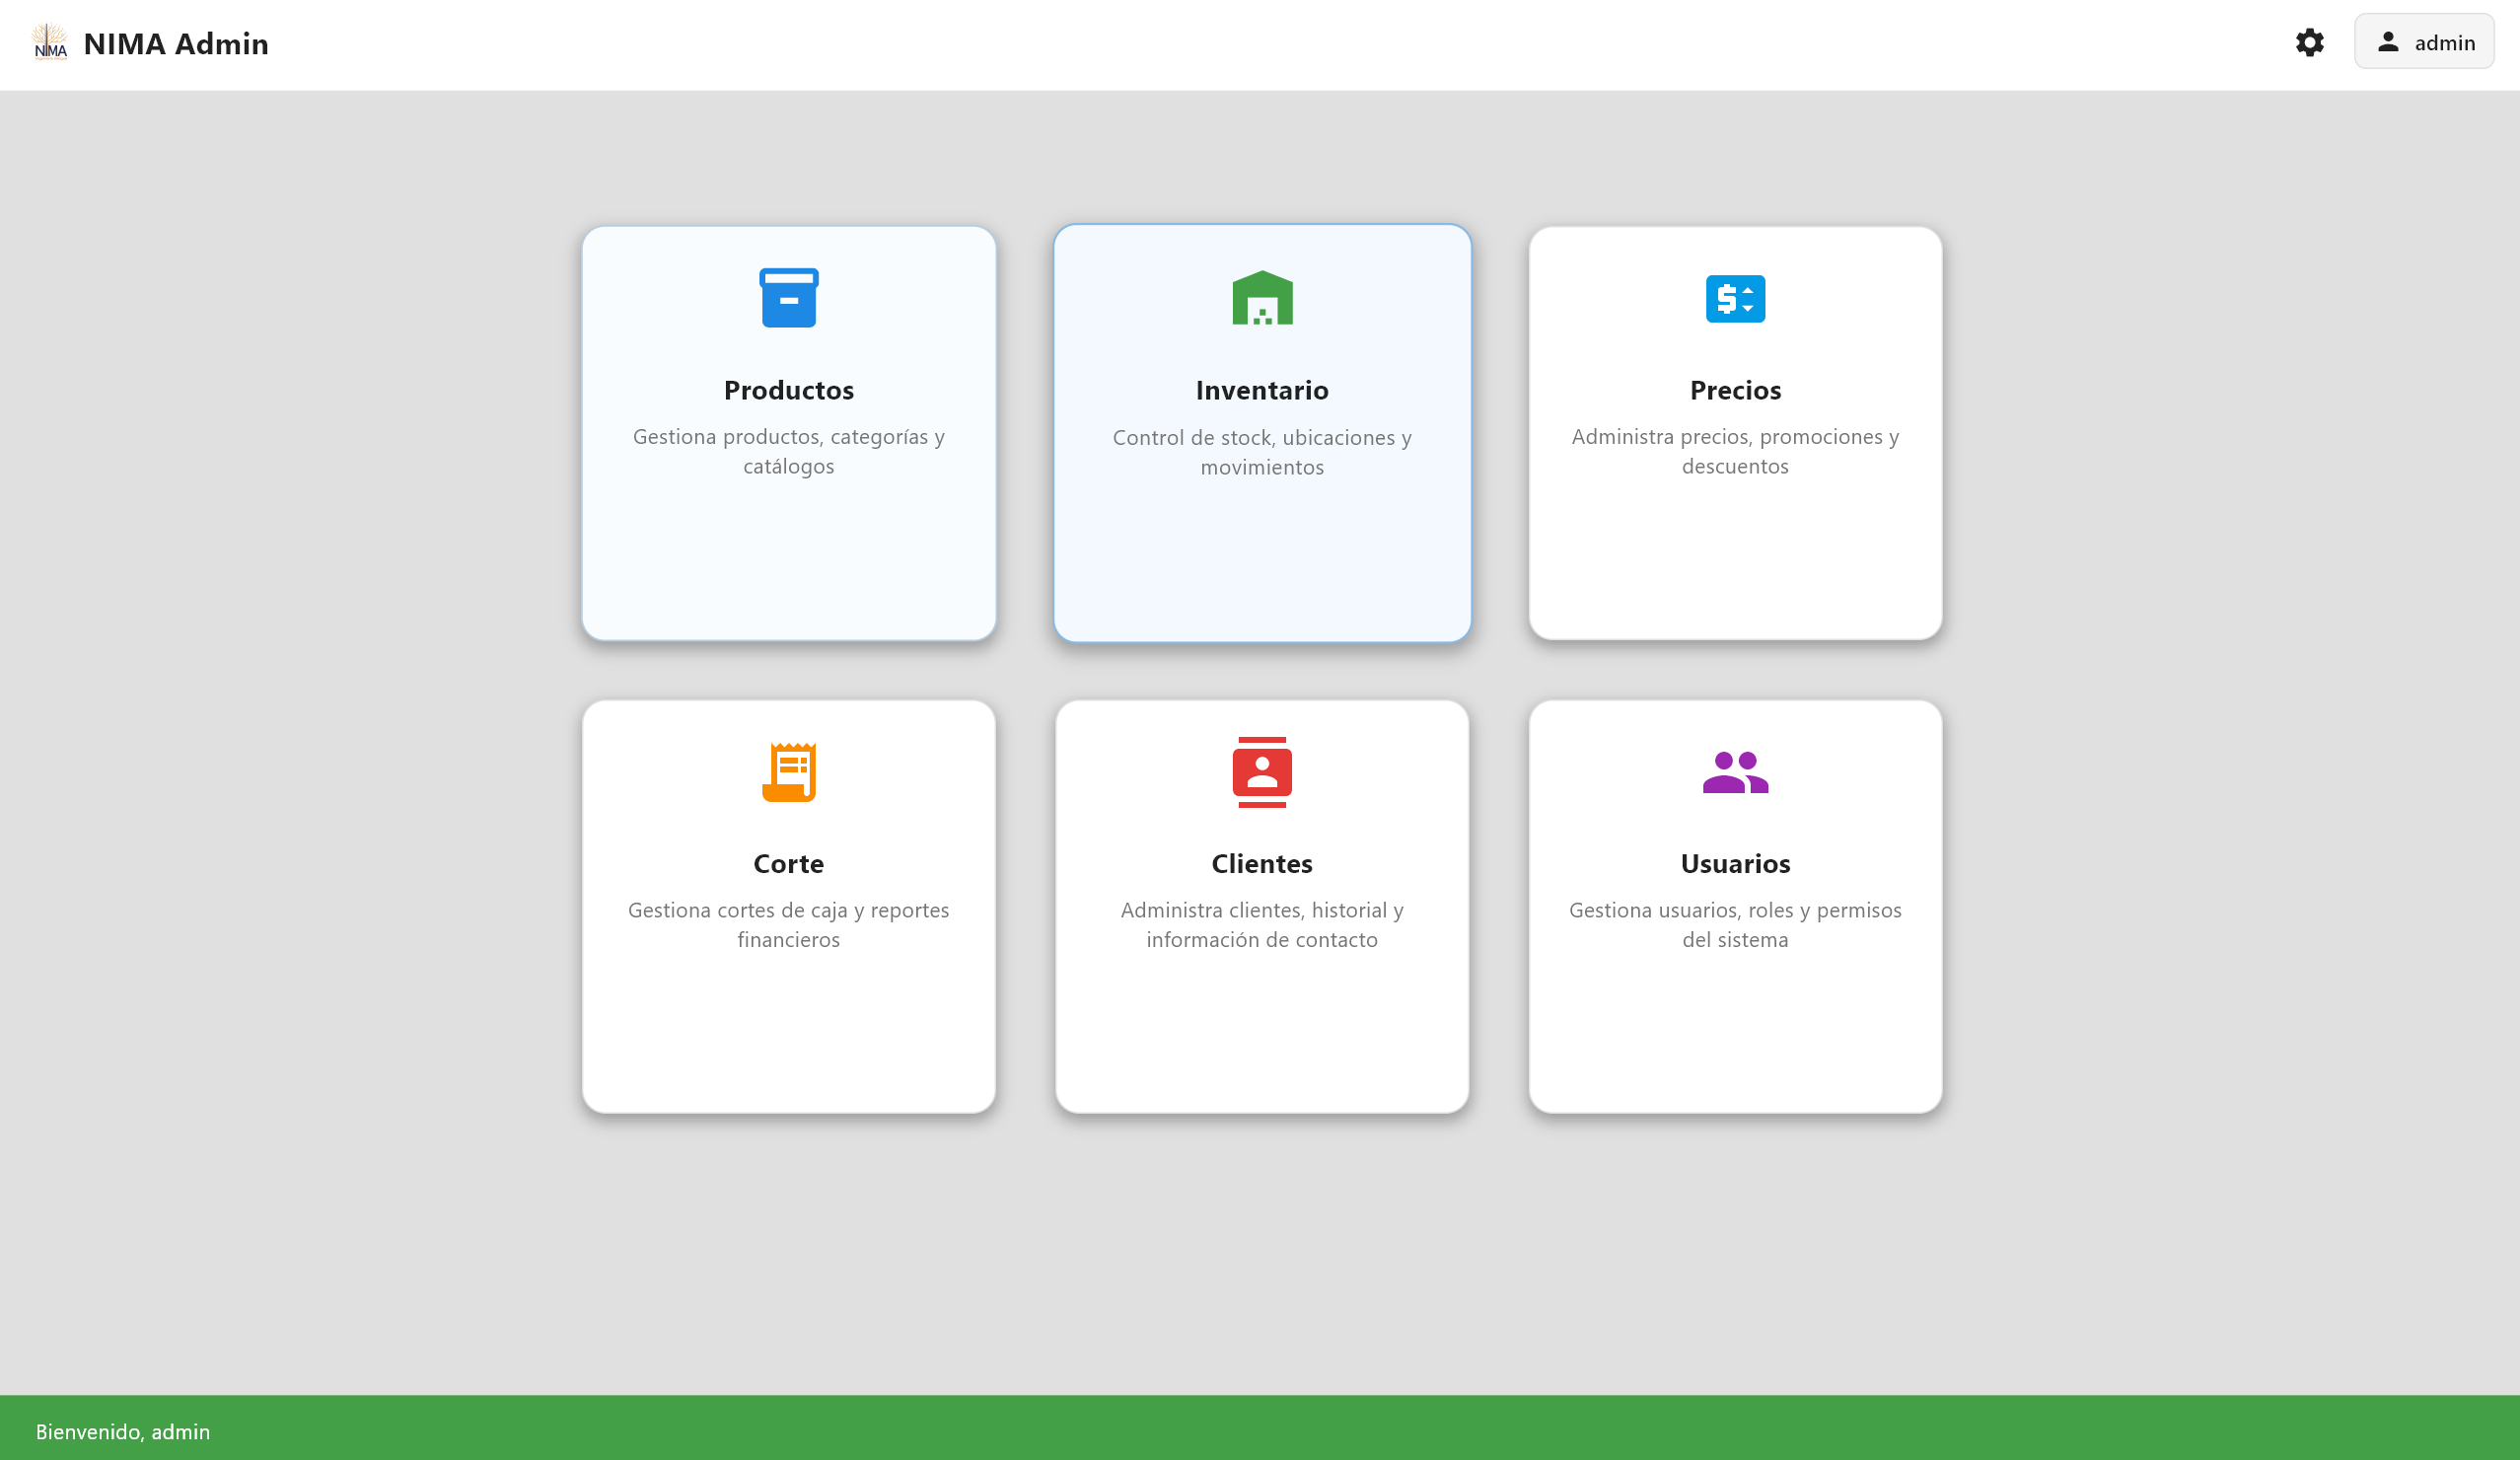This screenshot has height=1460, width=2520.
Task: Click the blue archive box Productos icon
Action: (788, 298)
